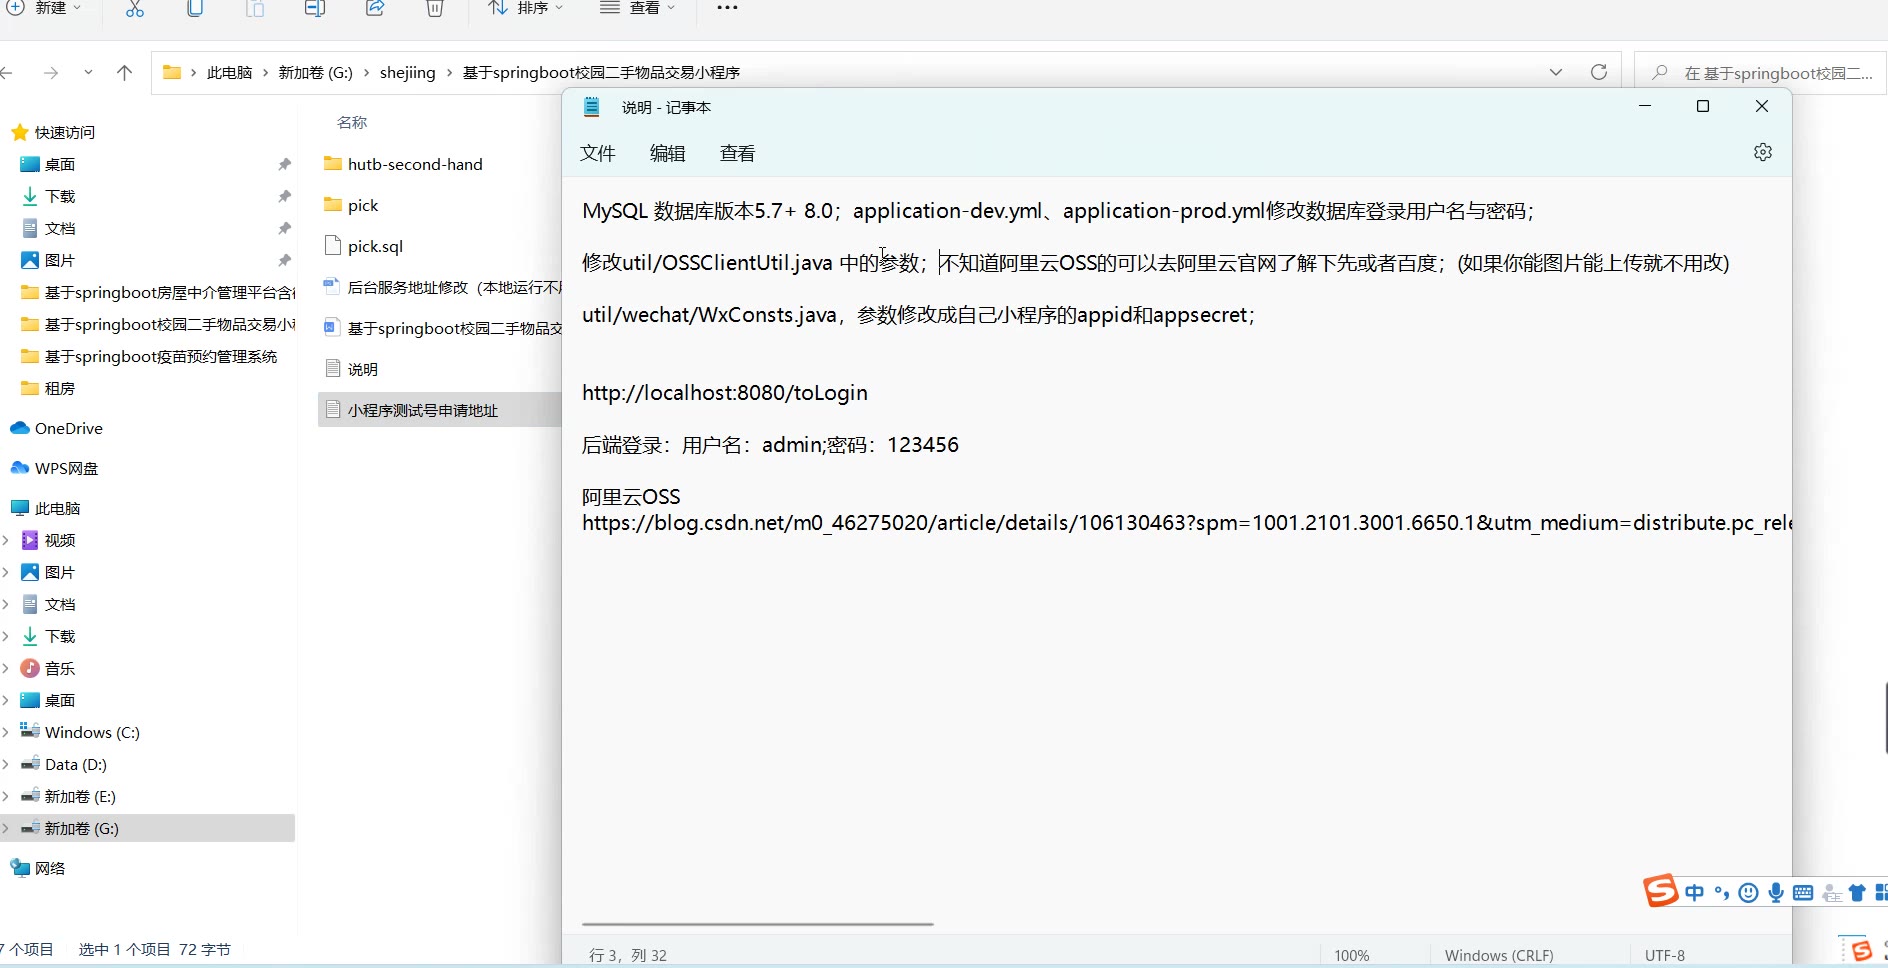
Task: Toggle Sogou punctuation mode icon
Action: click(1721, 893)
